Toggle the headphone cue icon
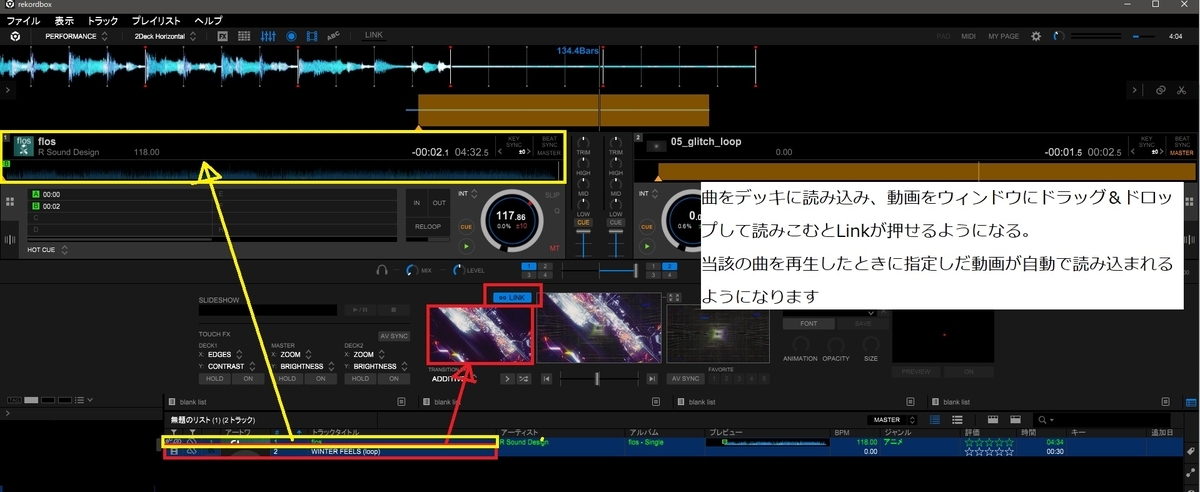 [x=381, y=270]
